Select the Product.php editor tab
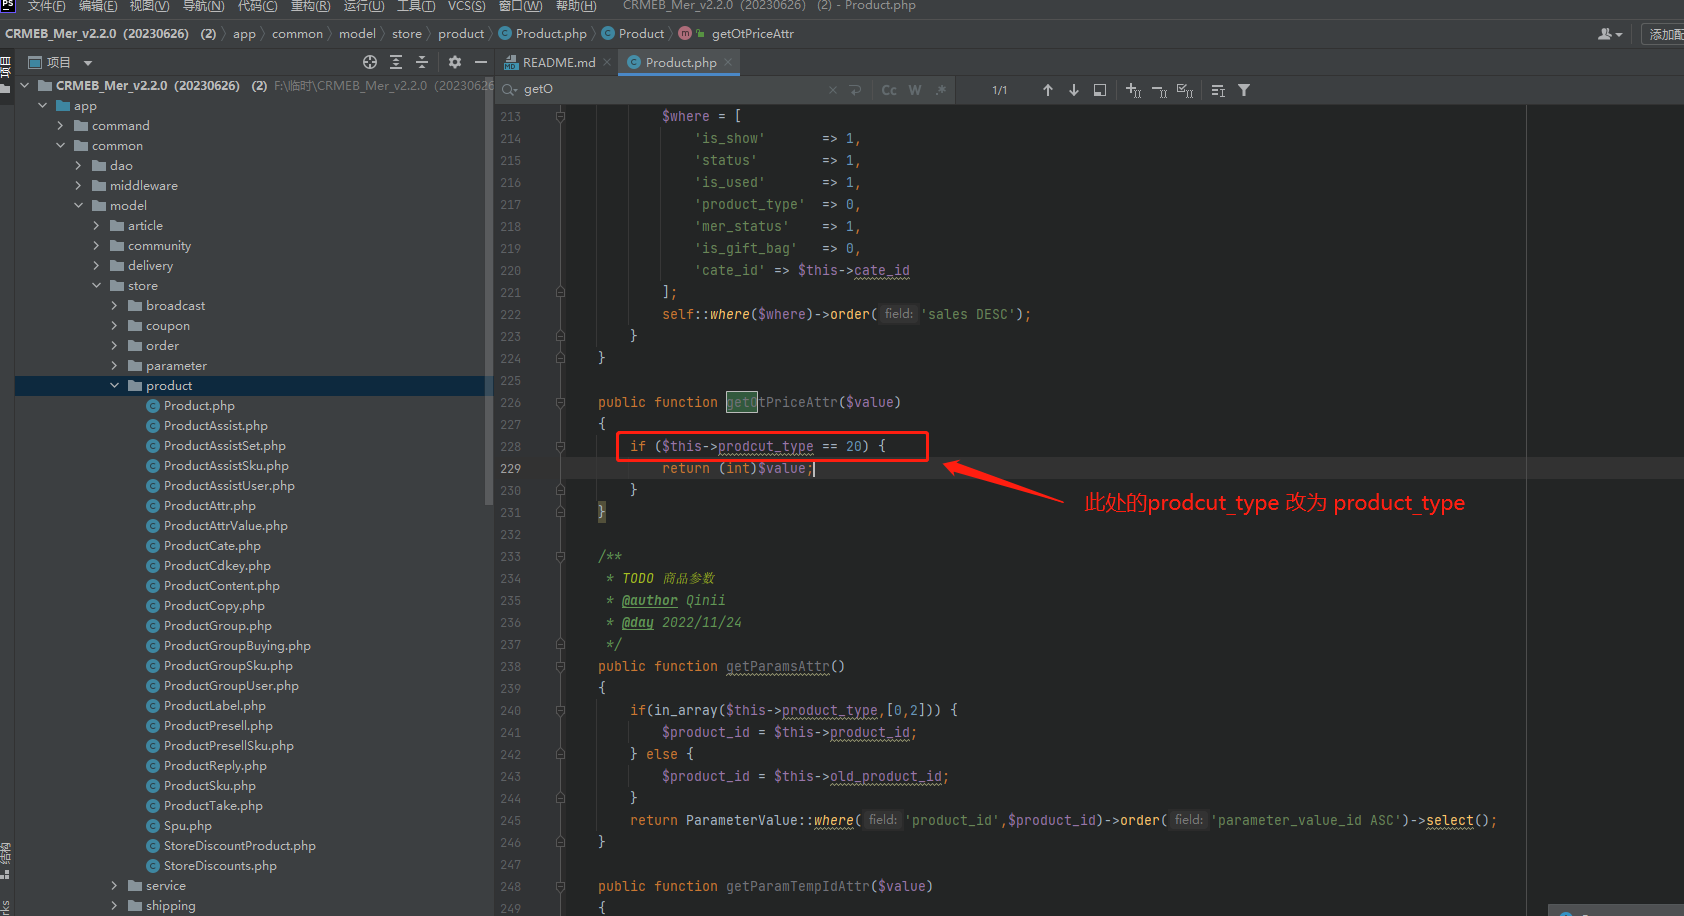1684x916 pixels. click(x=680, y=62)
